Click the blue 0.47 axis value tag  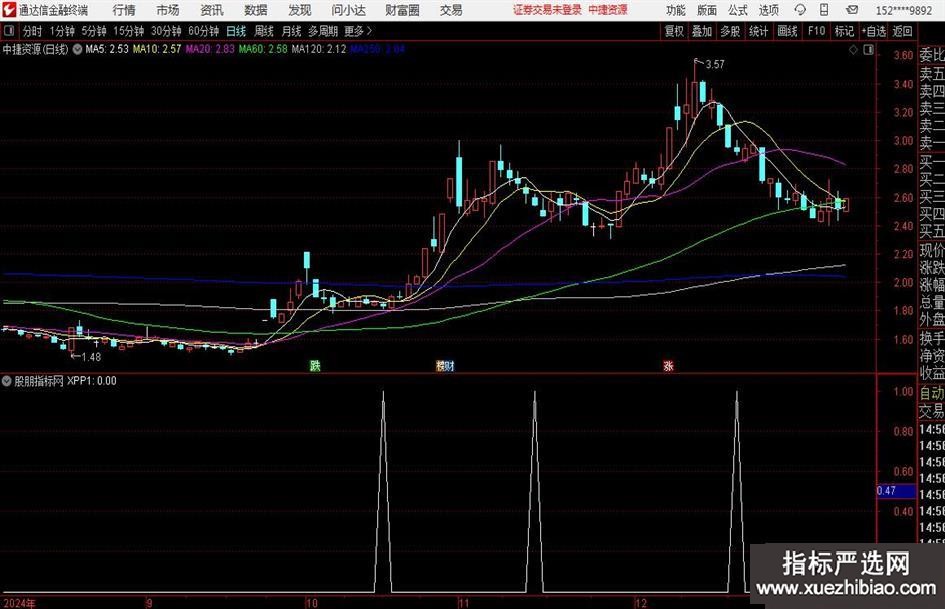[896, 491]
